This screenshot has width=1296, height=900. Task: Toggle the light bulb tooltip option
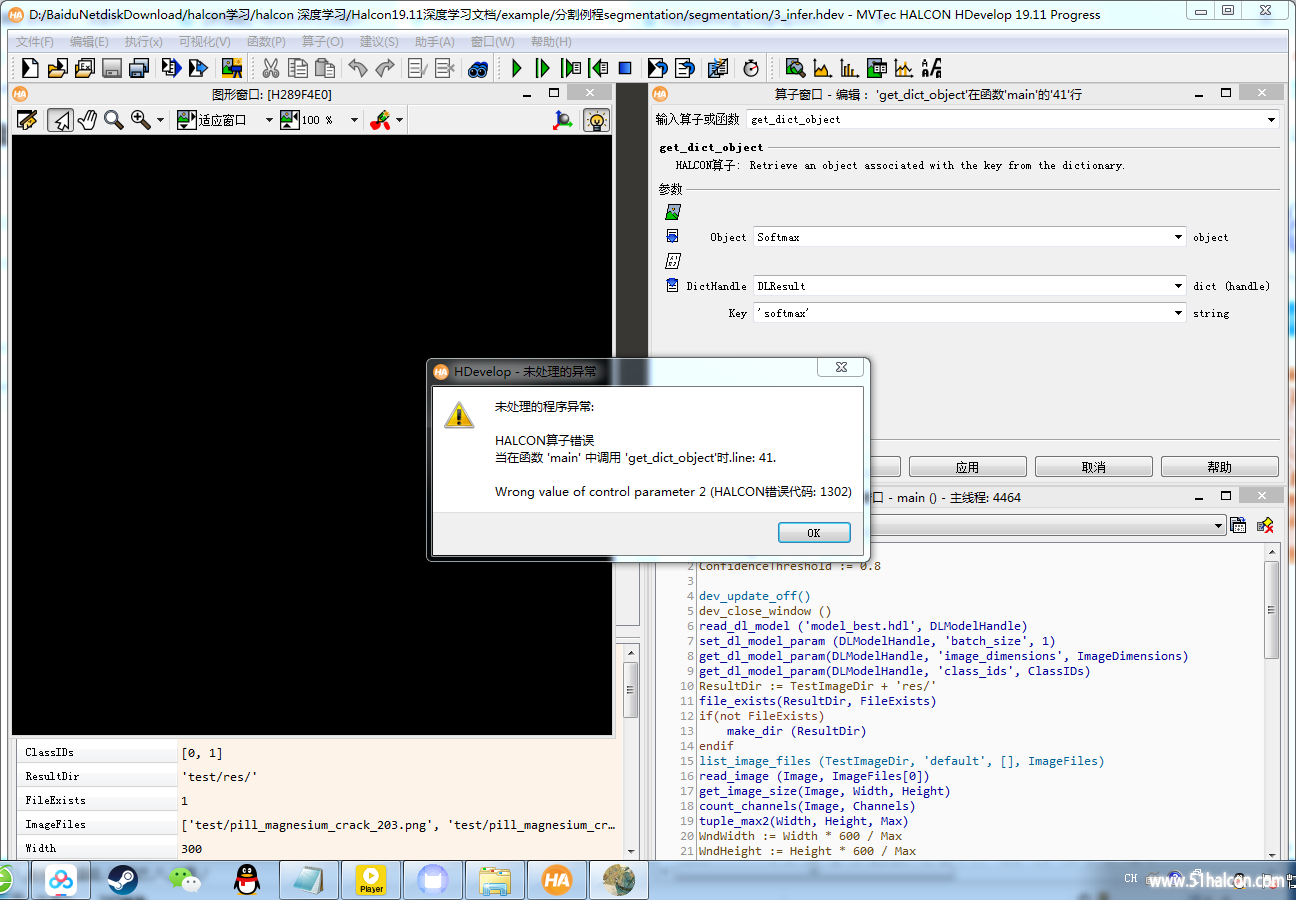[x=596, y=120]
